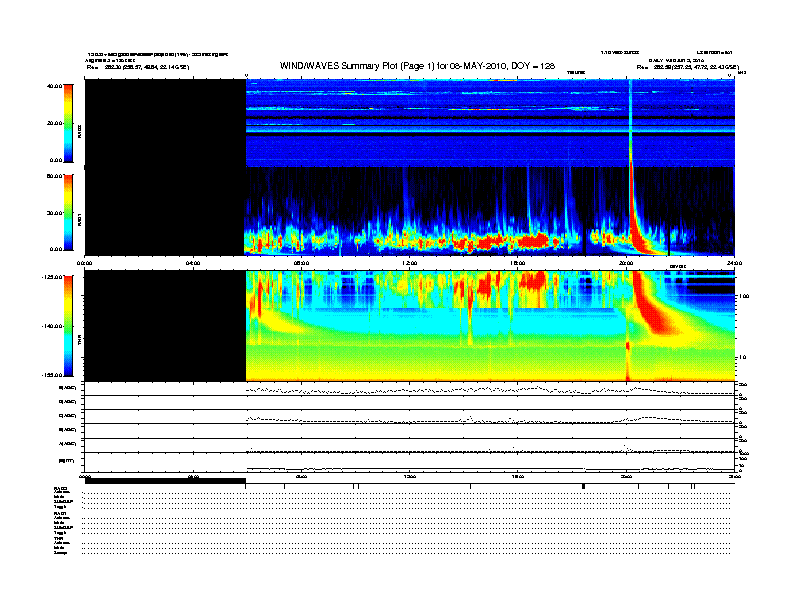Click the black data gap in the TNR panel
This screenshot has width=792, height=612.
pyautogui.click(x=165, y=326)
